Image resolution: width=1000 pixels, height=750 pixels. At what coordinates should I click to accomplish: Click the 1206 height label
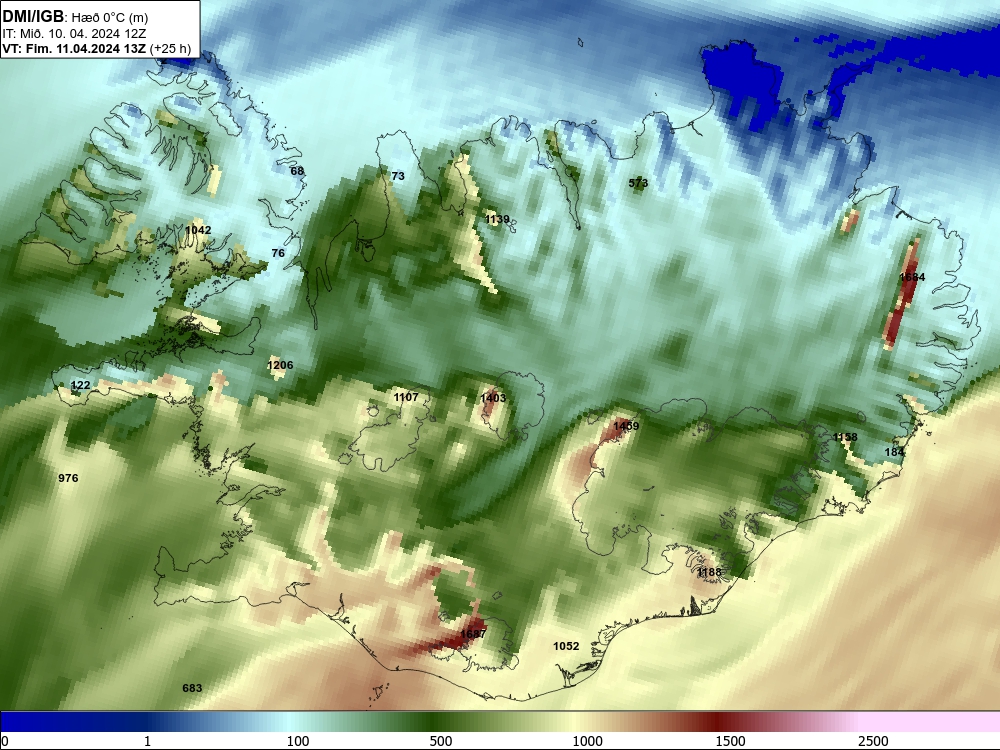(x=280, y=365)
